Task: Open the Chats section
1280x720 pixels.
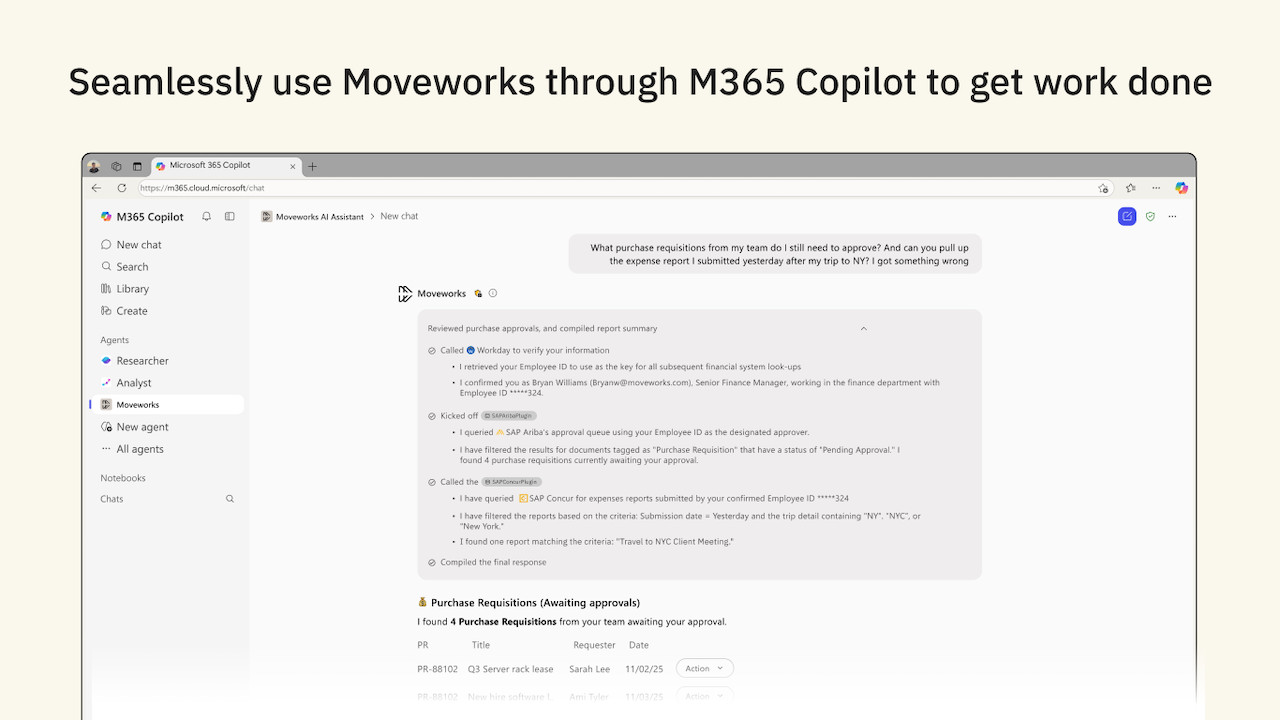Action: tap(112, 499)
